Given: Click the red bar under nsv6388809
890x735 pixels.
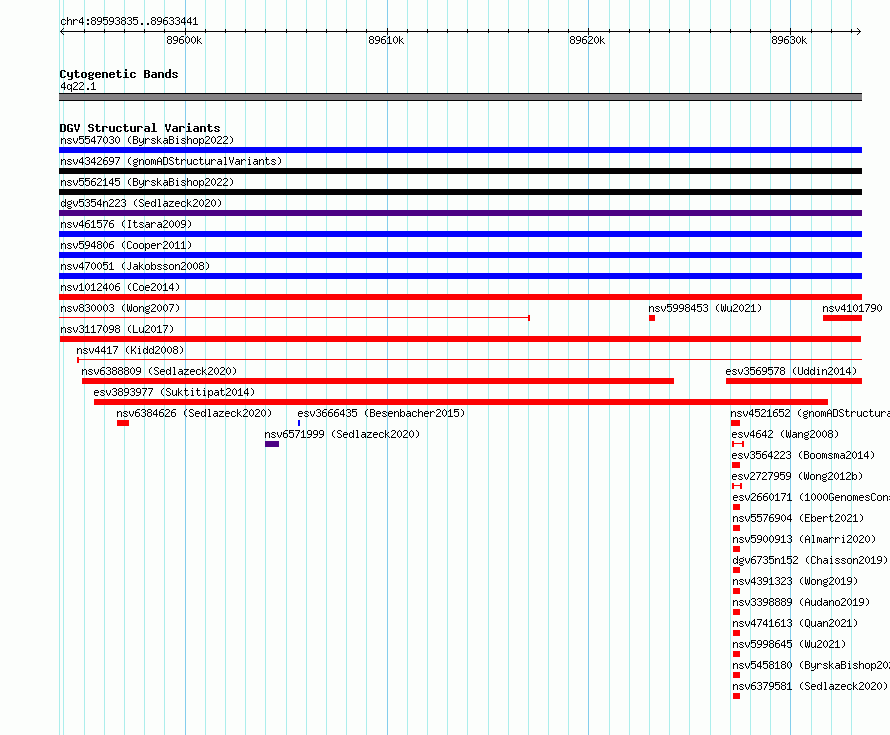Looking at the screenshot, I should pos(378,381).
